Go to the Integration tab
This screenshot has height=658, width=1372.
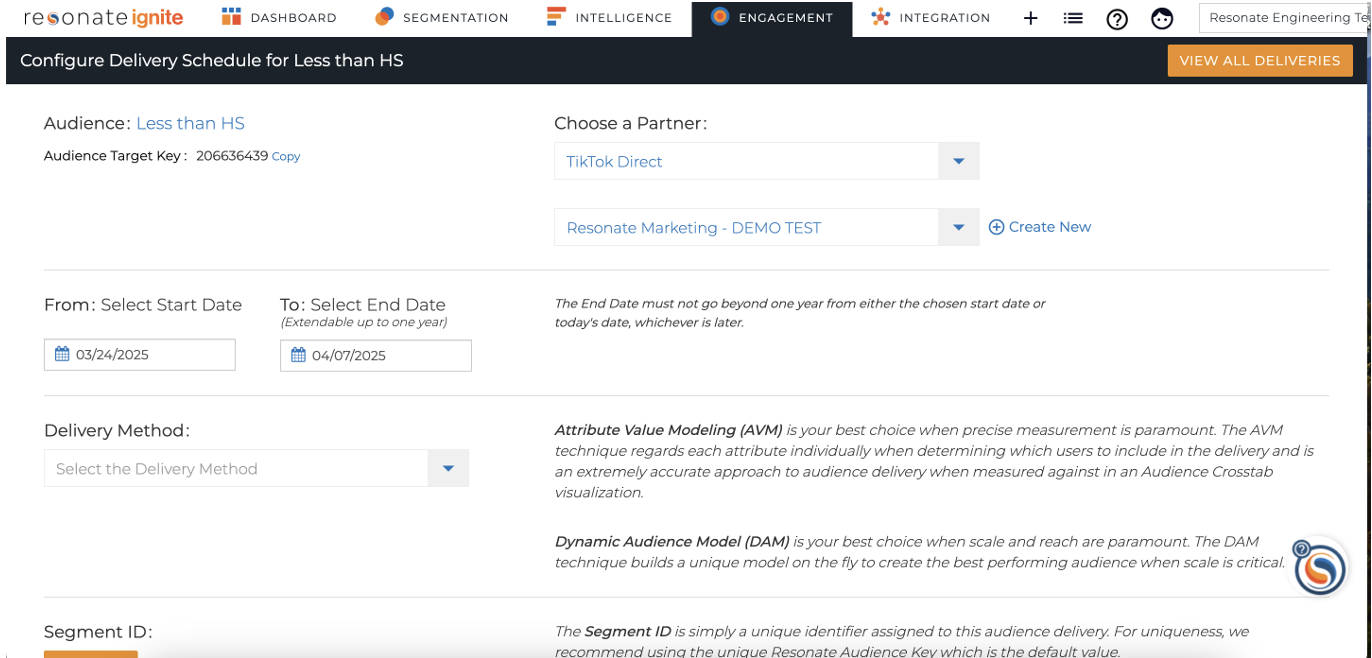coord(930,18)
